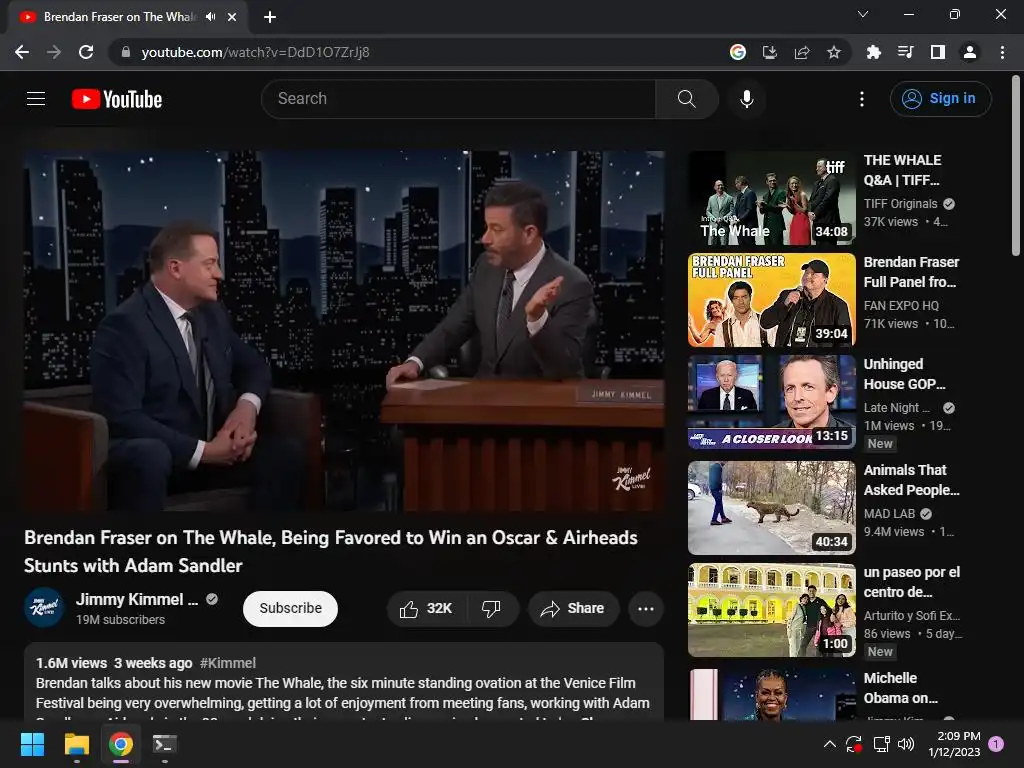Viewport: 1024px width, 768px height.
Task: Visit FAN EXPO HQ channel name
Action: click(901, 306)
